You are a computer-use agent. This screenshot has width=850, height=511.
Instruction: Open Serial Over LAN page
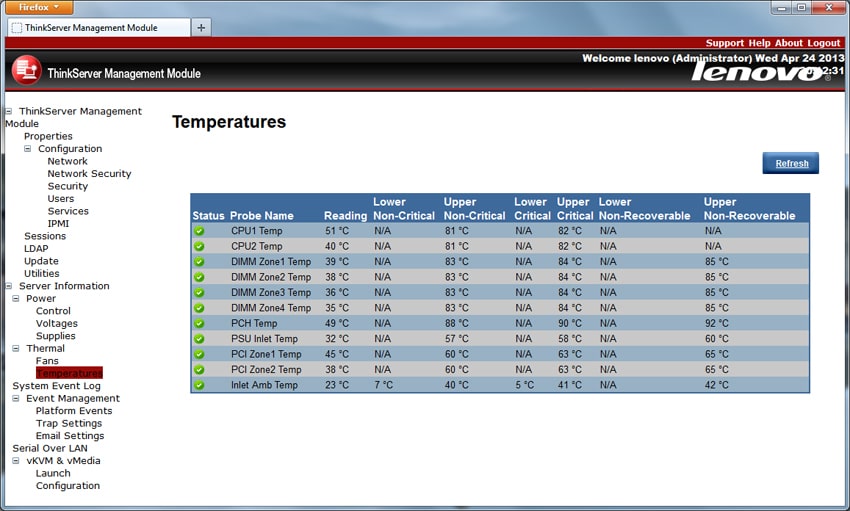click(x=50, y=448)
